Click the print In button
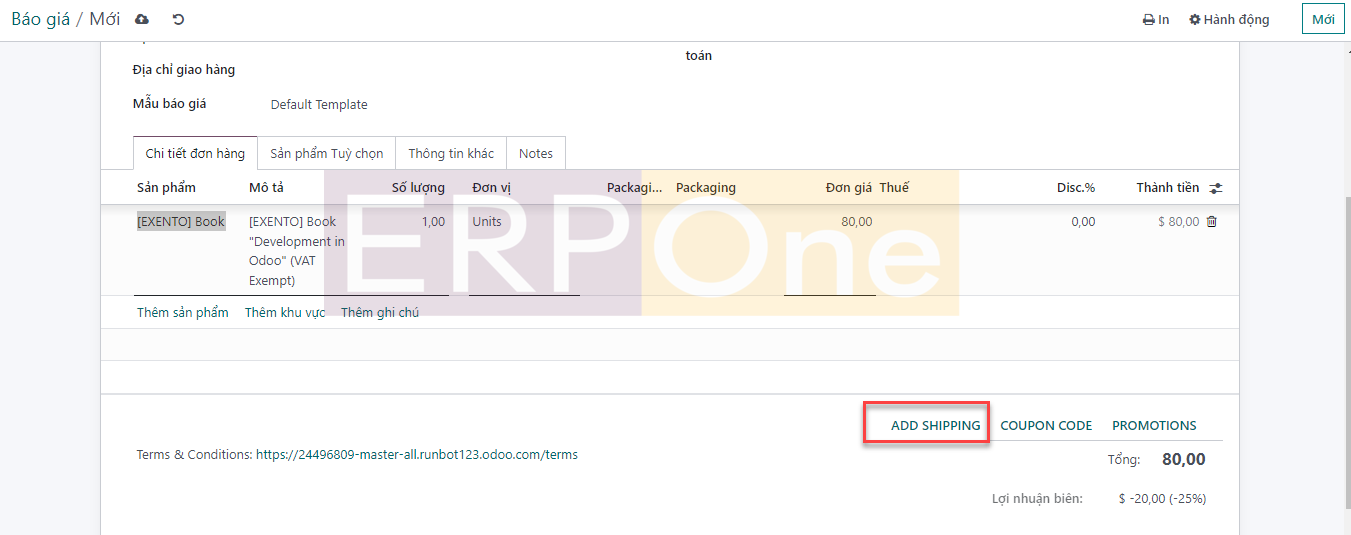 (1156, 19)
